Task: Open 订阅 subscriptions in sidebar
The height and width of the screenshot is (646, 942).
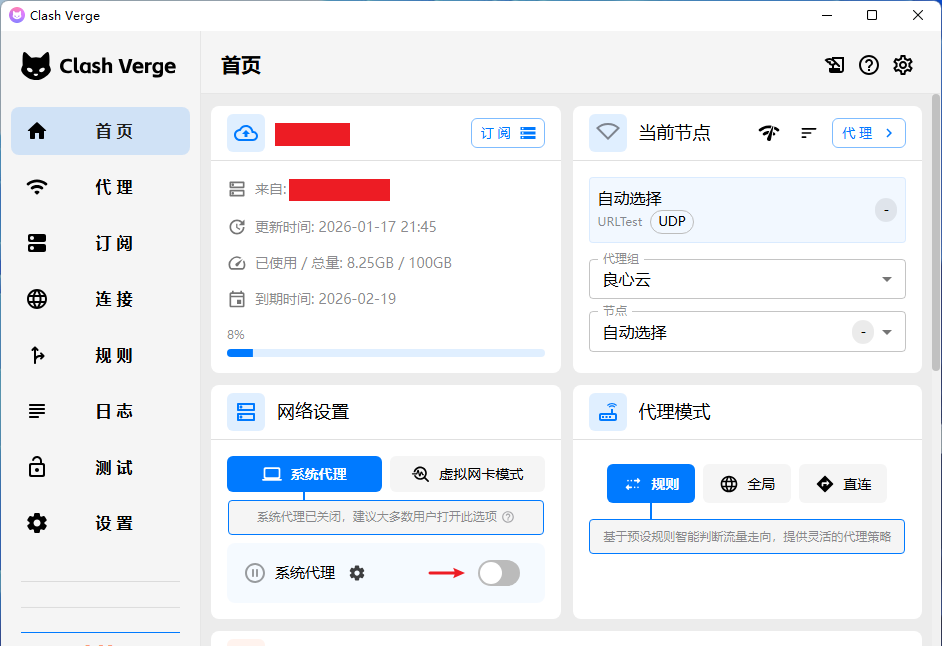Action: click(x=100, y=243)
